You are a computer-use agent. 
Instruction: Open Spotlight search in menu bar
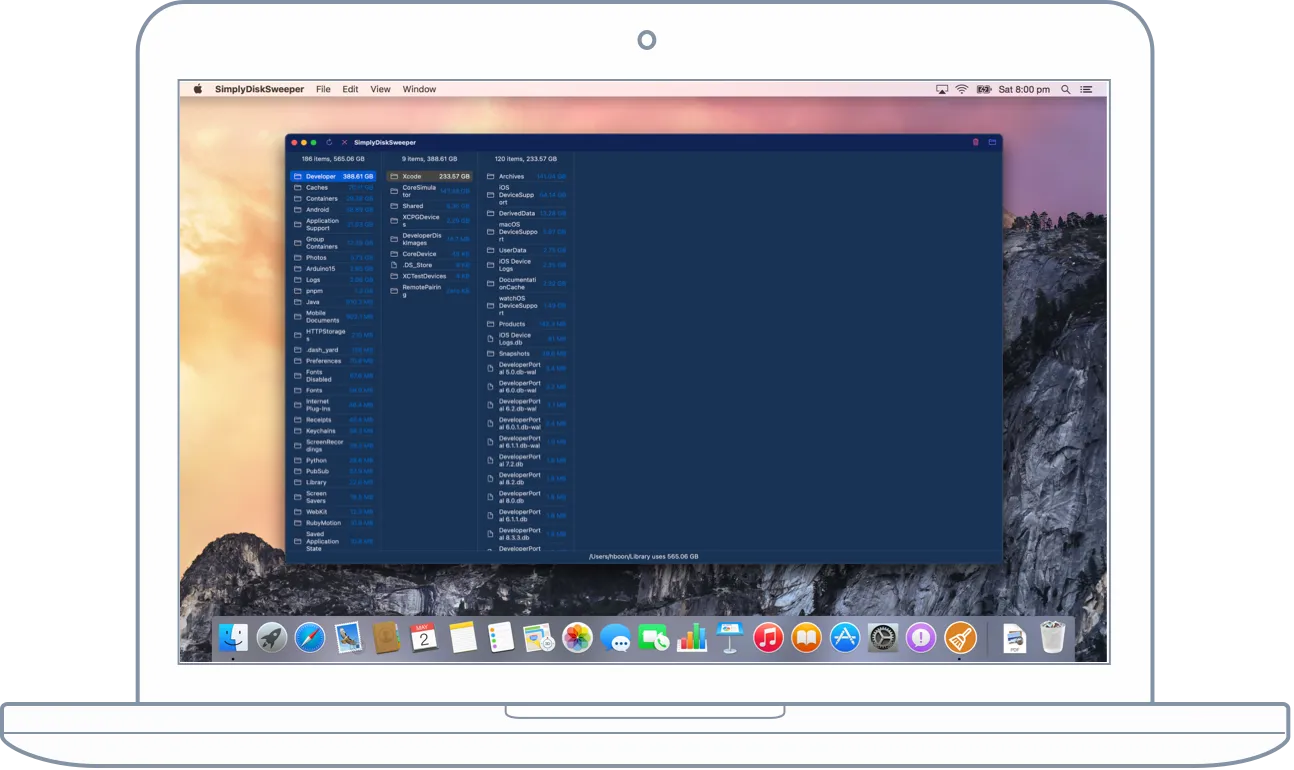[x=1065, y=89]
